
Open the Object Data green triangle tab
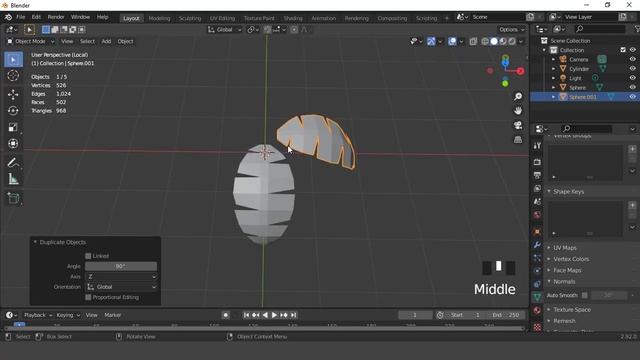click(x=537, y=297)
